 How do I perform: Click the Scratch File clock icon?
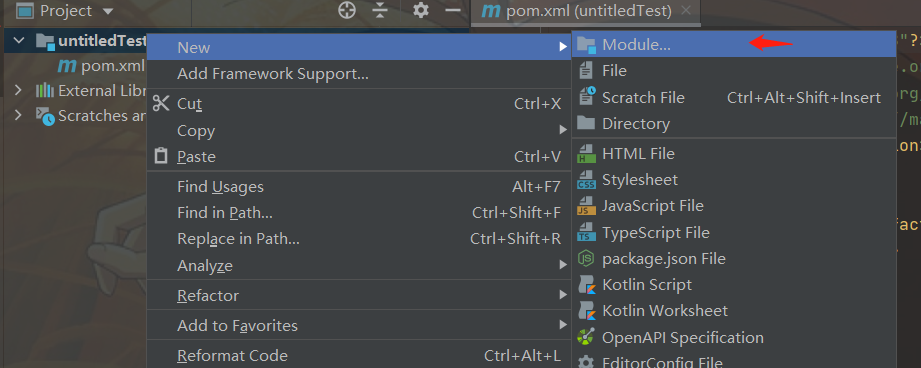pos(586,96)
